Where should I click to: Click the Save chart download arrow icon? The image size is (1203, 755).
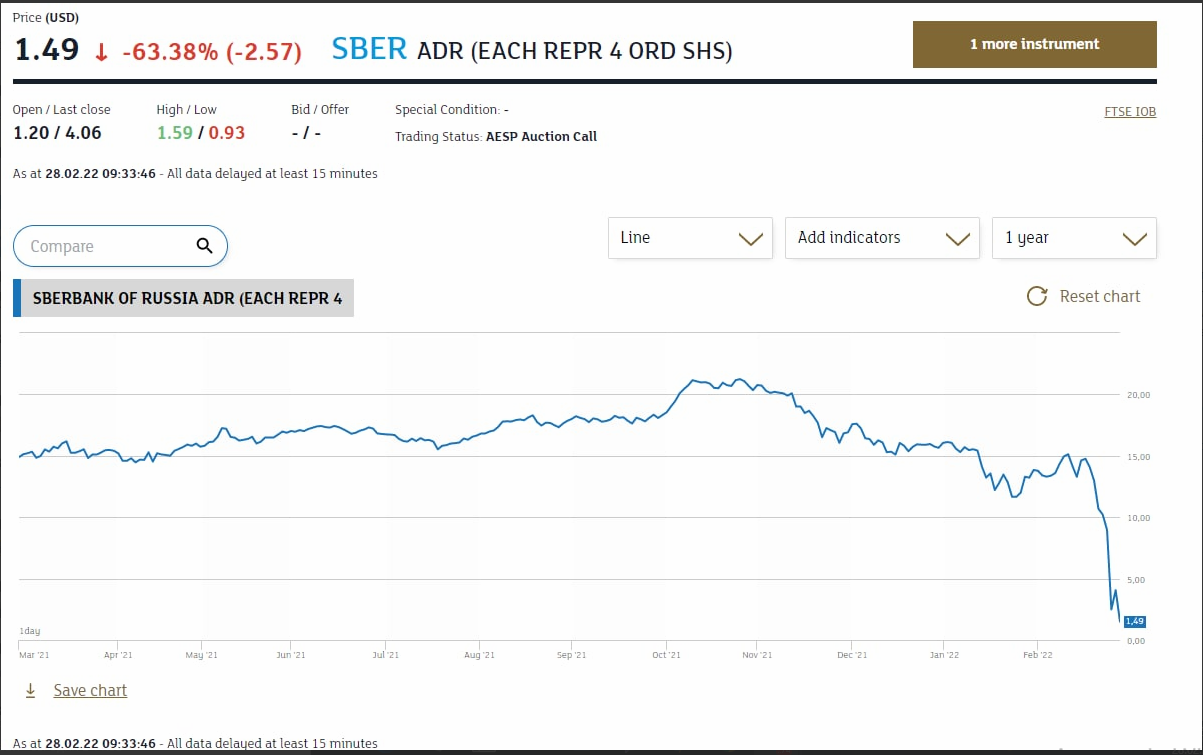[30, 690]
